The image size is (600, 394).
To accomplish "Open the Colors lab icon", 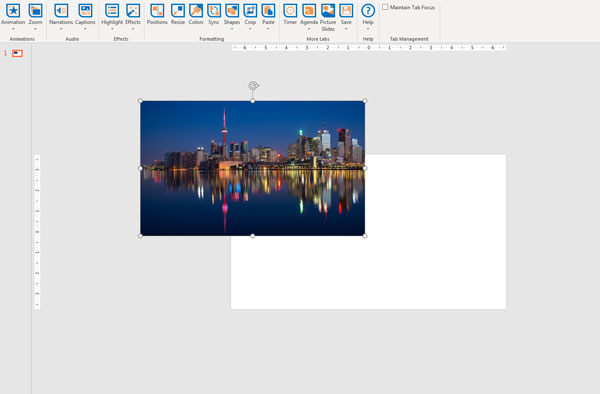I will tap(196, 10).
